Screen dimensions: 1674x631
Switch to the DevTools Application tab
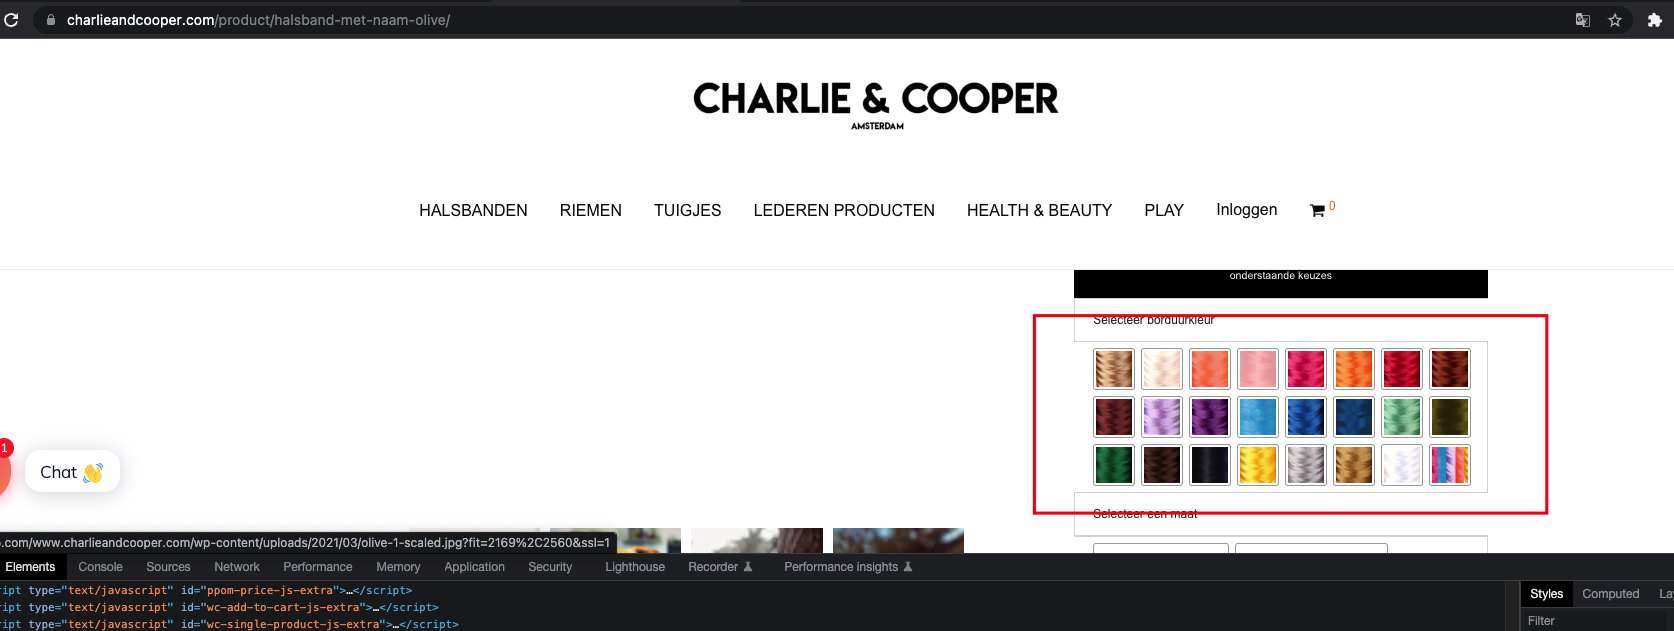click(x=474, y=567)
